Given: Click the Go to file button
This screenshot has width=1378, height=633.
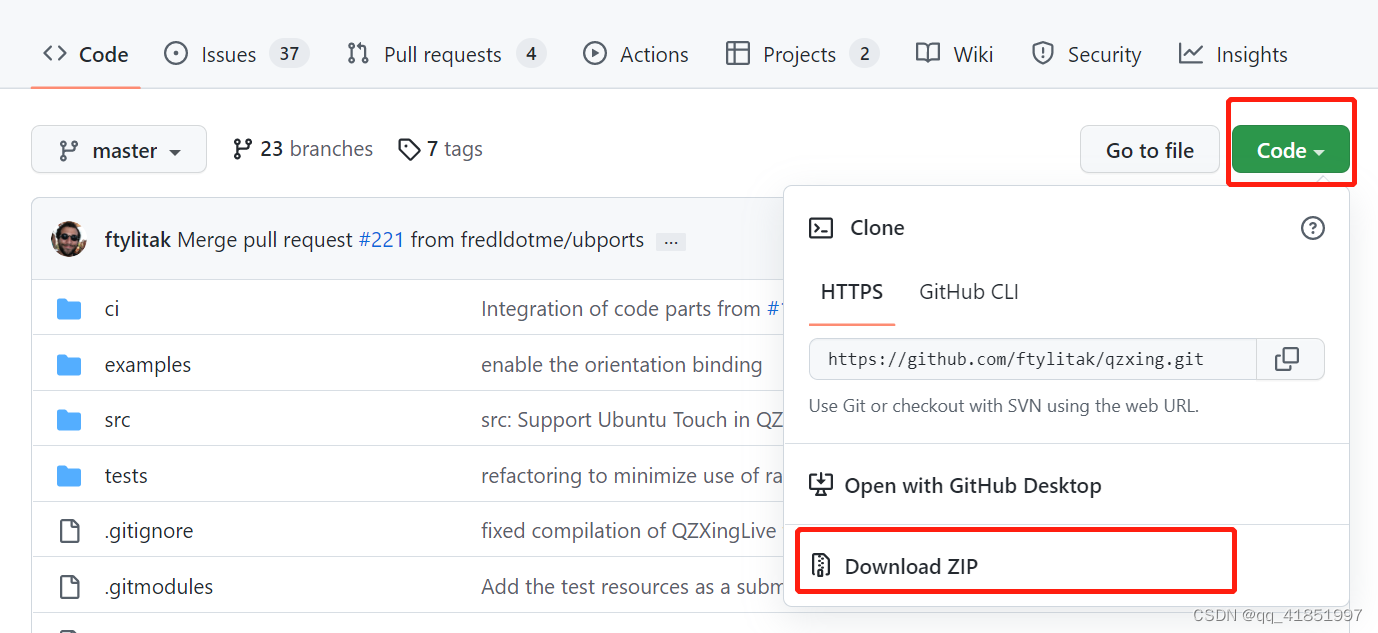Looking at the screenshot, I should pyautogui.click(x=1149, y=148).
